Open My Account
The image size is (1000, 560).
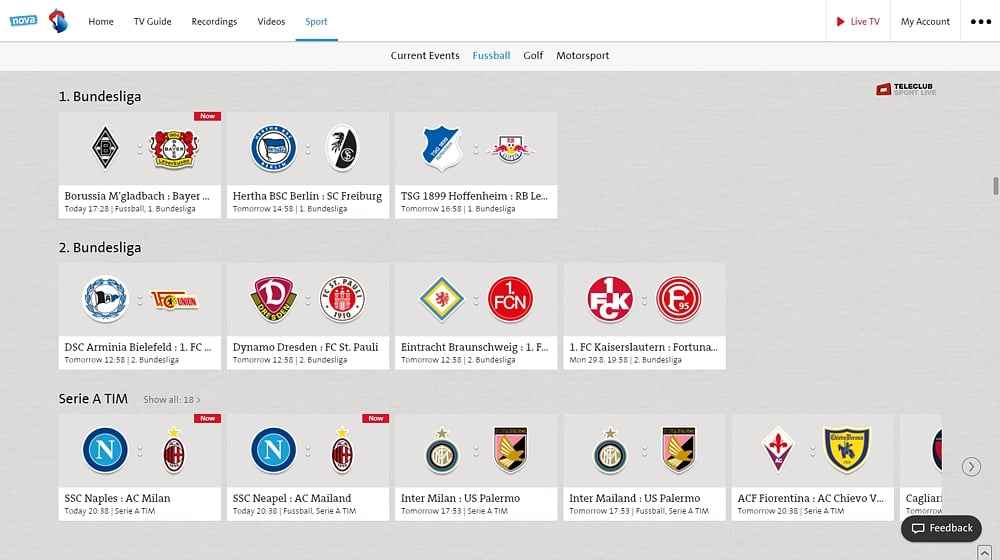coord(925,21)
